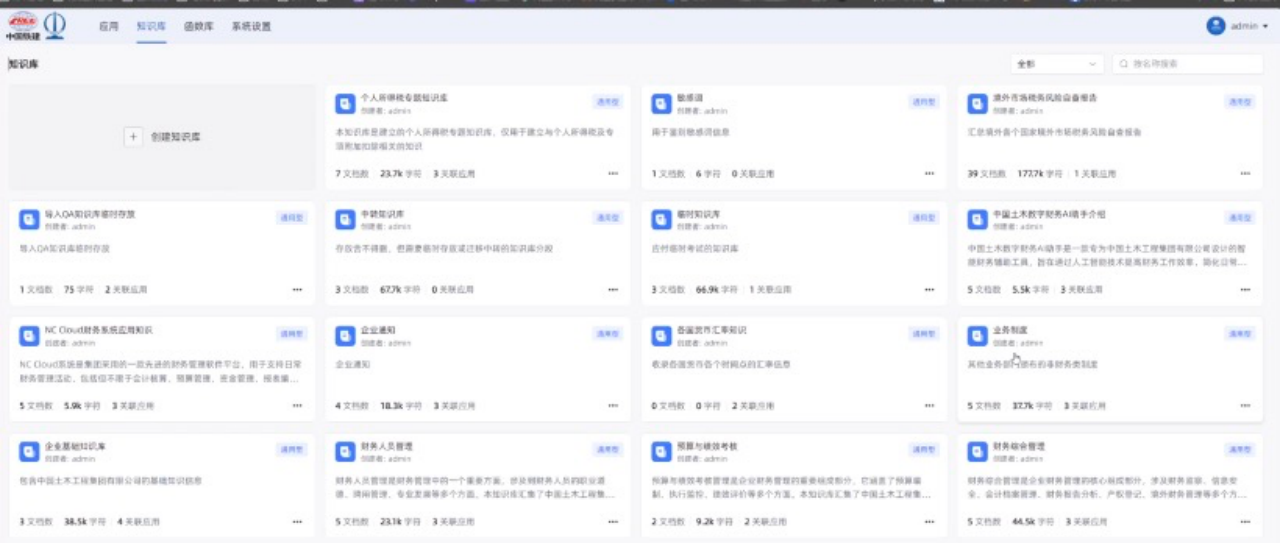Open the 中国土木数字财务AI助手介绍 card icon
The image size is (1280, 543).
977,220
